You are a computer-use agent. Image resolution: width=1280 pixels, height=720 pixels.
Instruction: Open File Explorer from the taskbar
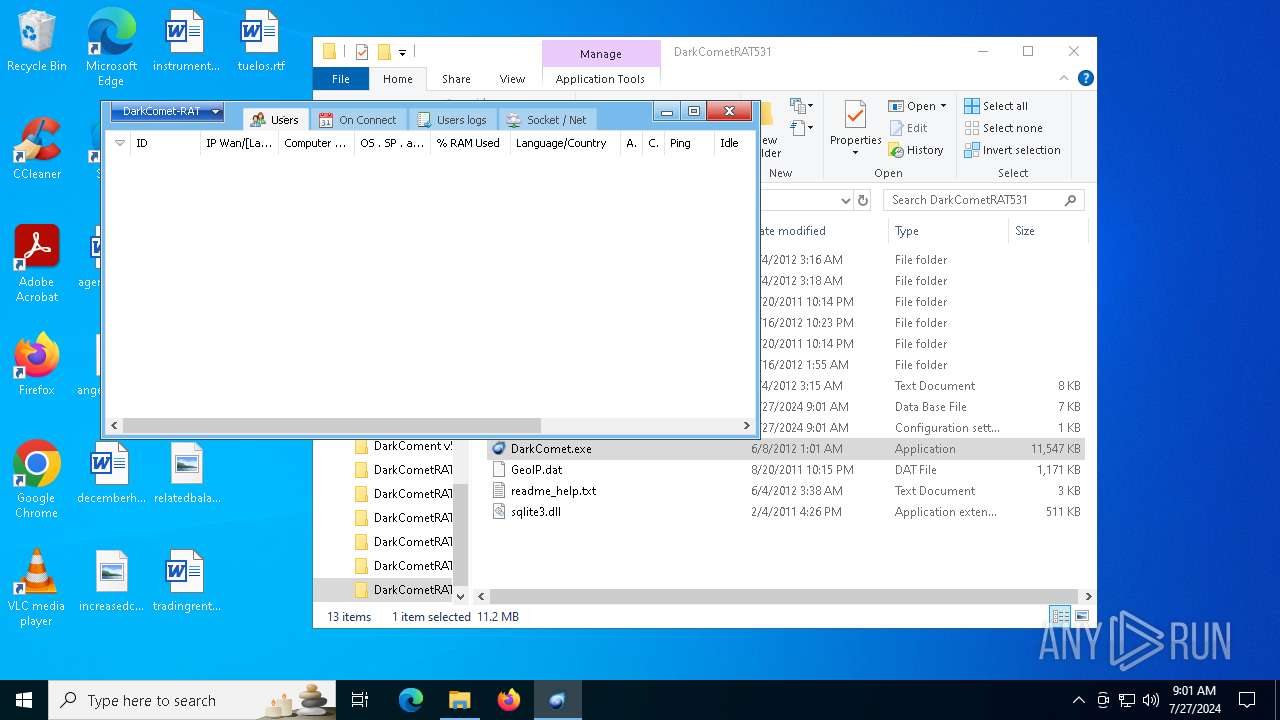click(x=459, y=700)
